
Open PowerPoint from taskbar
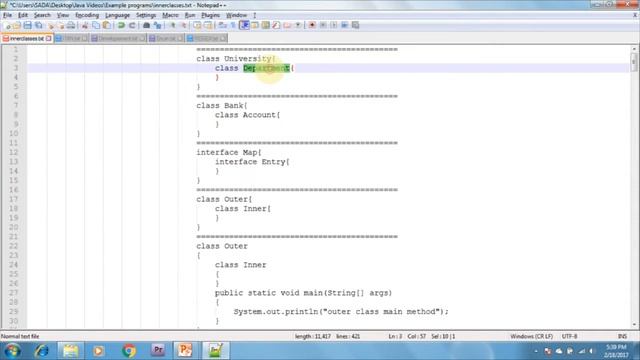(185, 351)
